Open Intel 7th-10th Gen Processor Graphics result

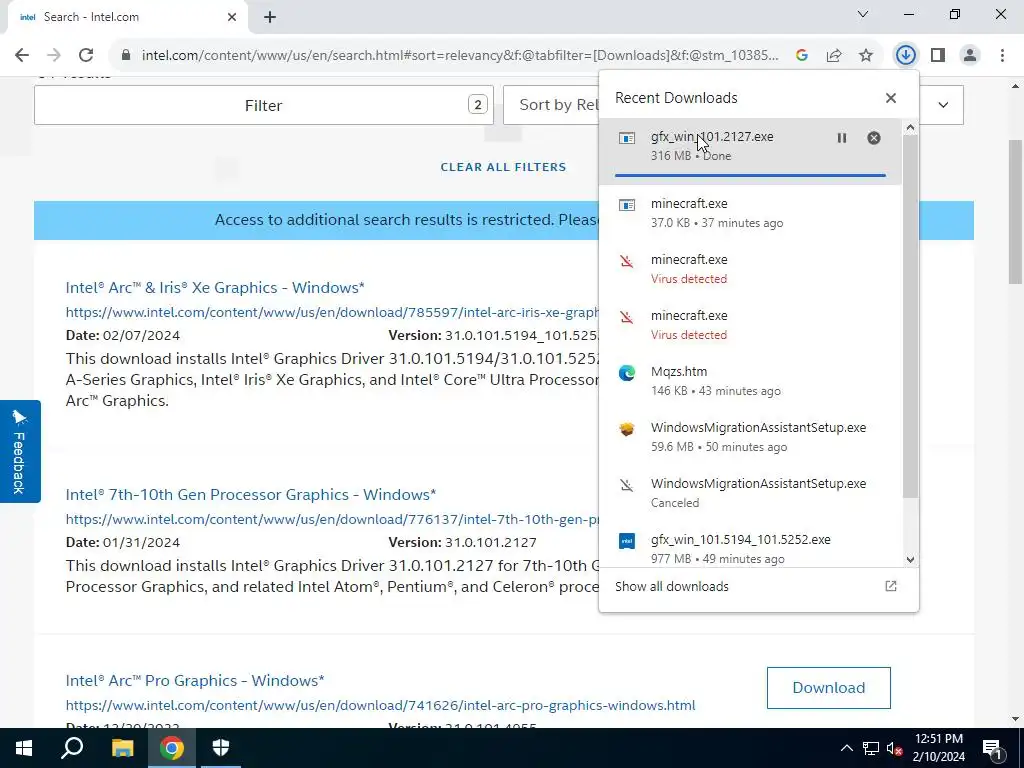(251, 494)
